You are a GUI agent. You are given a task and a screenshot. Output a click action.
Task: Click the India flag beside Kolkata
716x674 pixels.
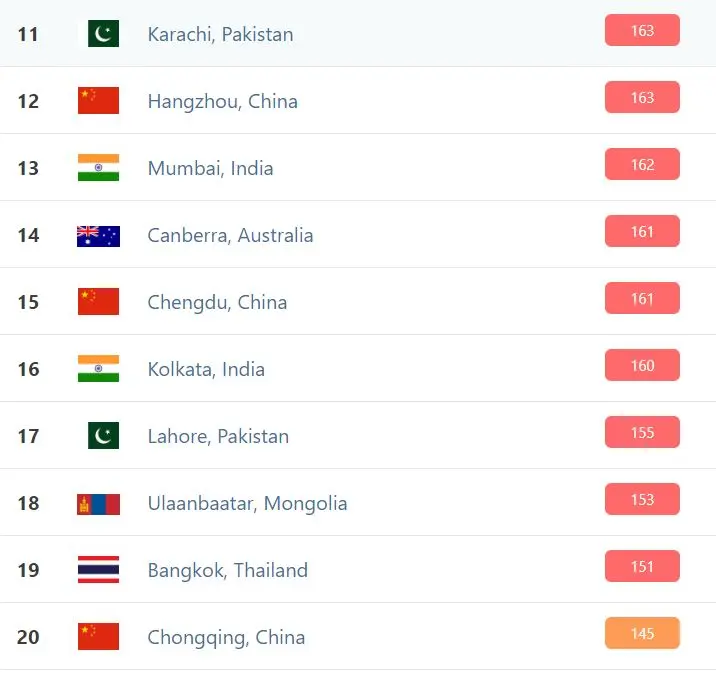click(x=99, y=369)
